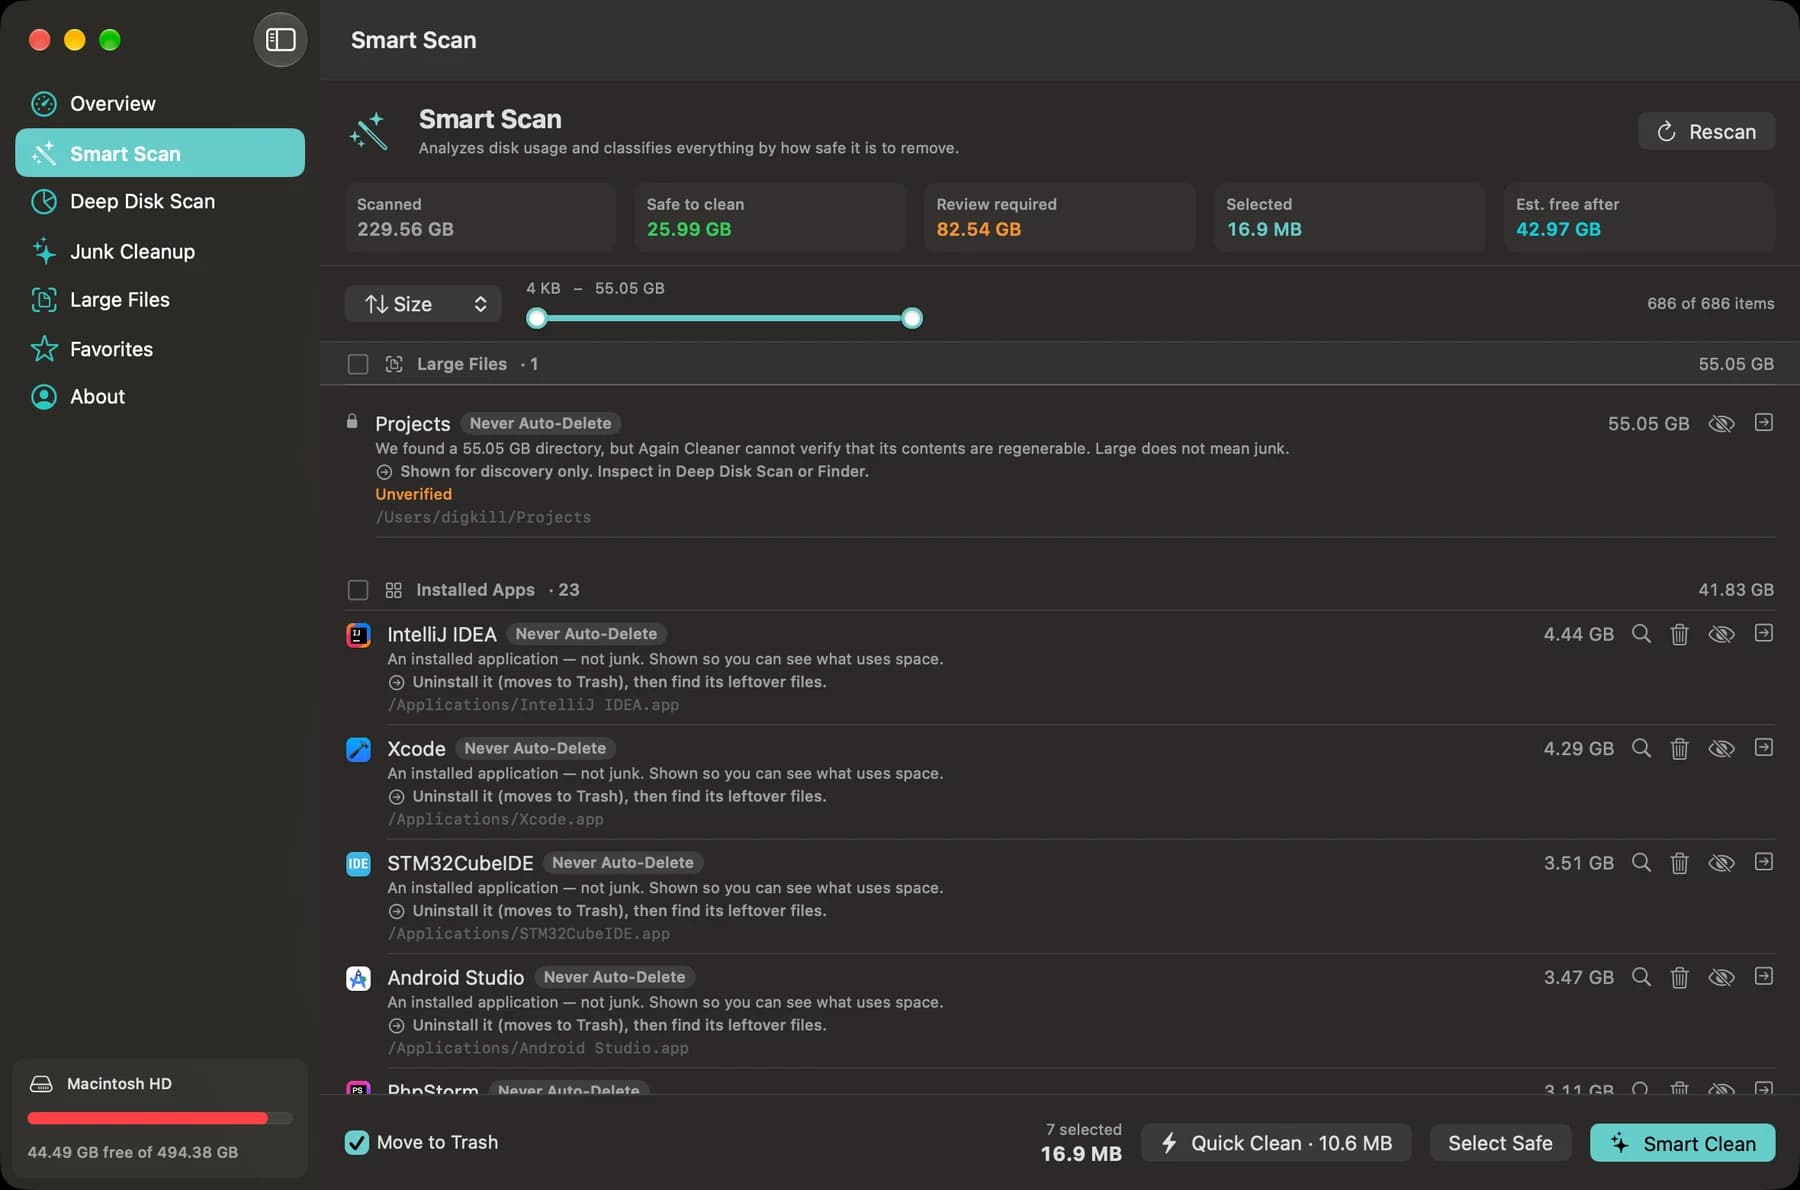This screenshot has height=1190, width=1800.
Task: Click the Smart Scan wand header icon
Action: pyautogui.click(x=368, y=132)
